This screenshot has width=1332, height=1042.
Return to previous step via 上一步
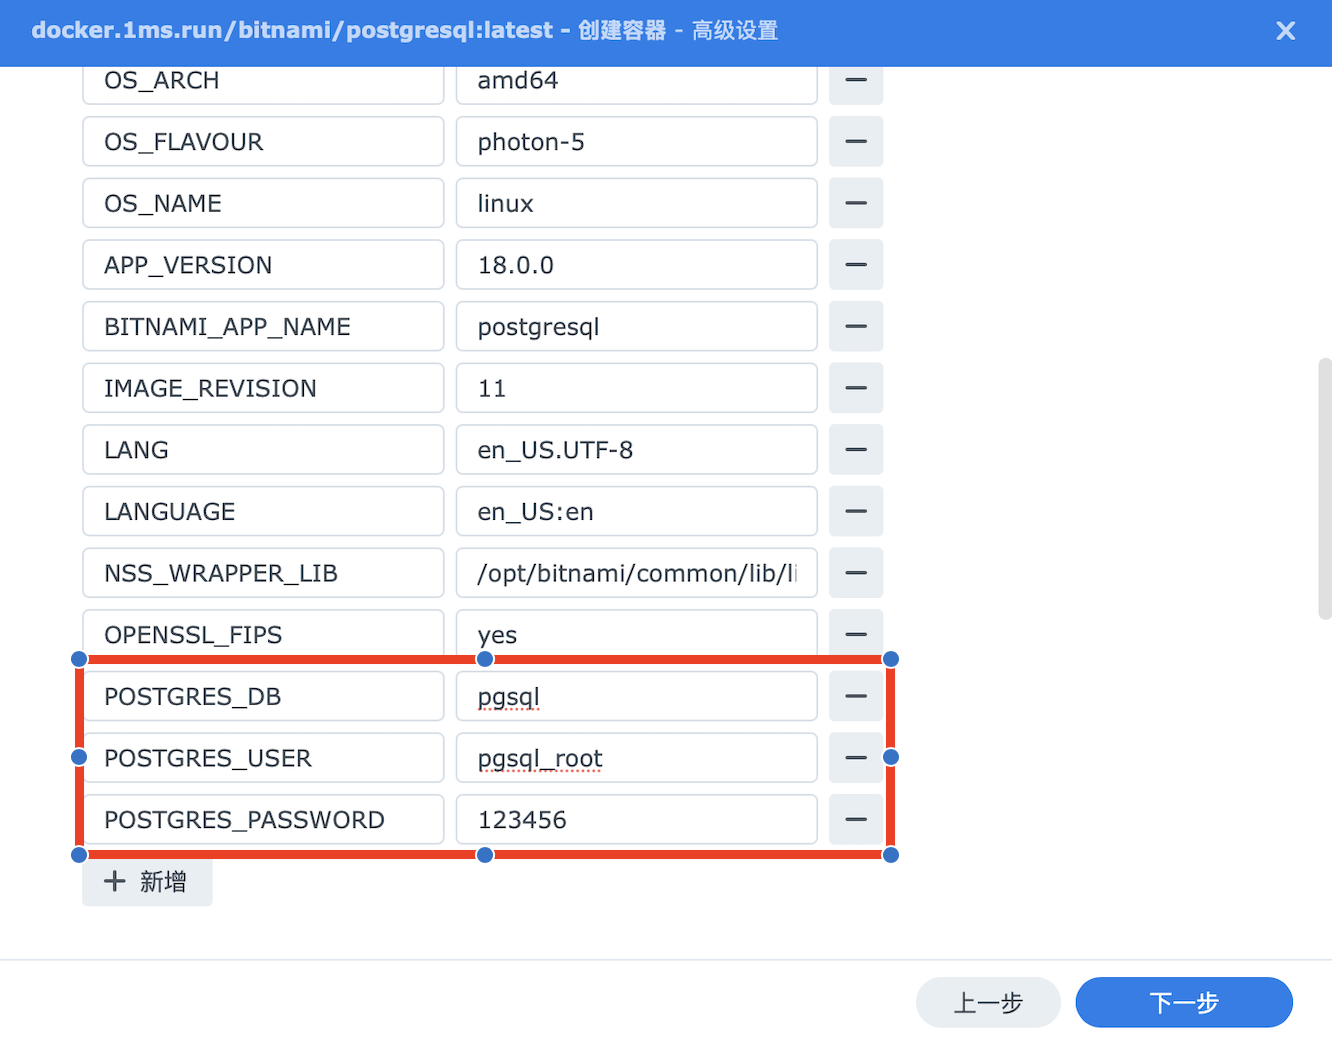coord(987,1002)
